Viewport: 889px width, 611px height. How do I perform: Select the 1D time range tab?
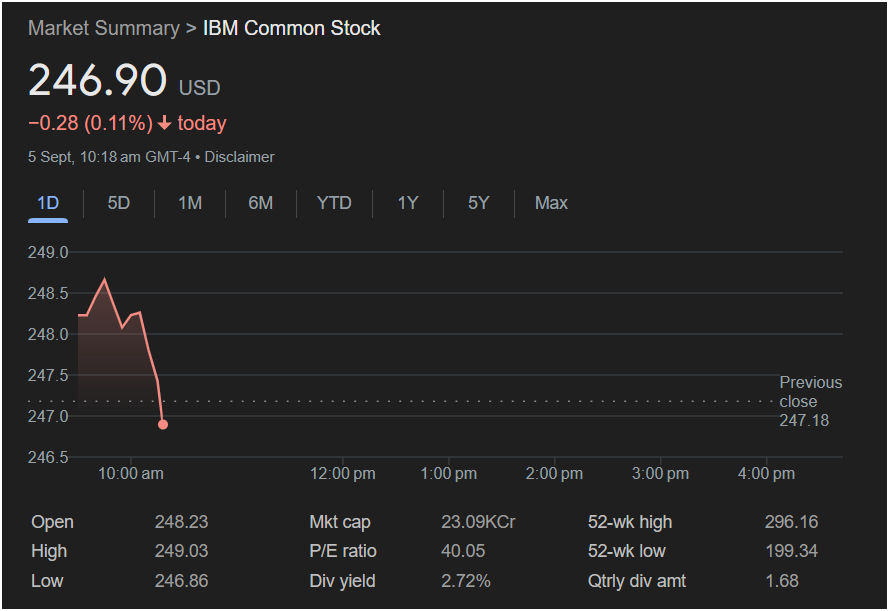coord(48,203)
